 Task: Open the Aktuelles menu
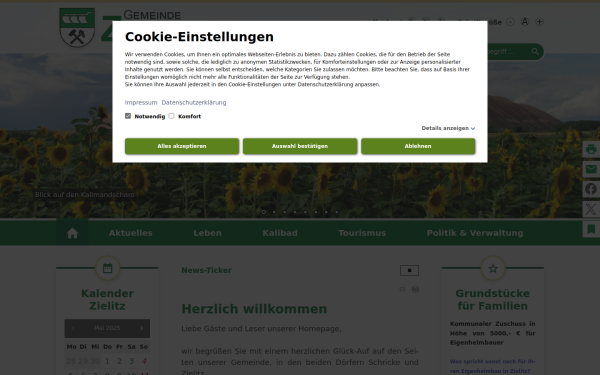(130, 233)
